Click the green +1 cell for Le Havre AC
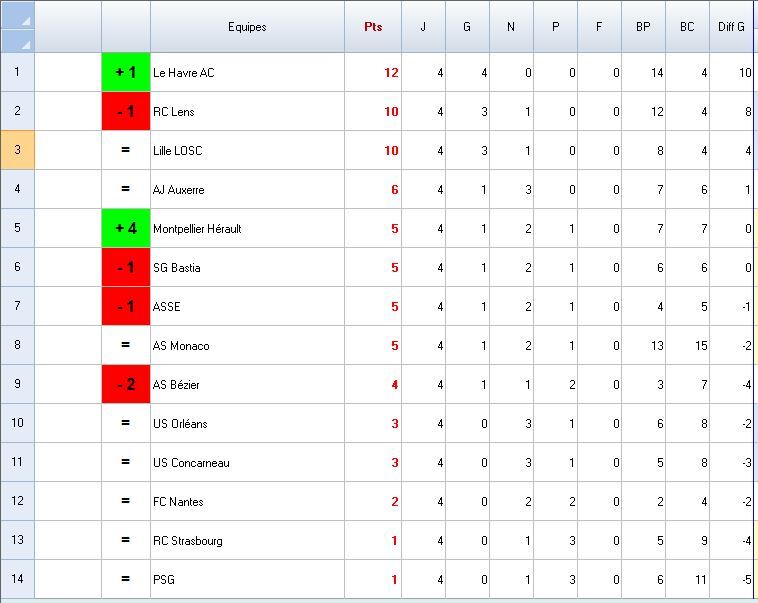The image size is (758, 603). tap(126, 72)
